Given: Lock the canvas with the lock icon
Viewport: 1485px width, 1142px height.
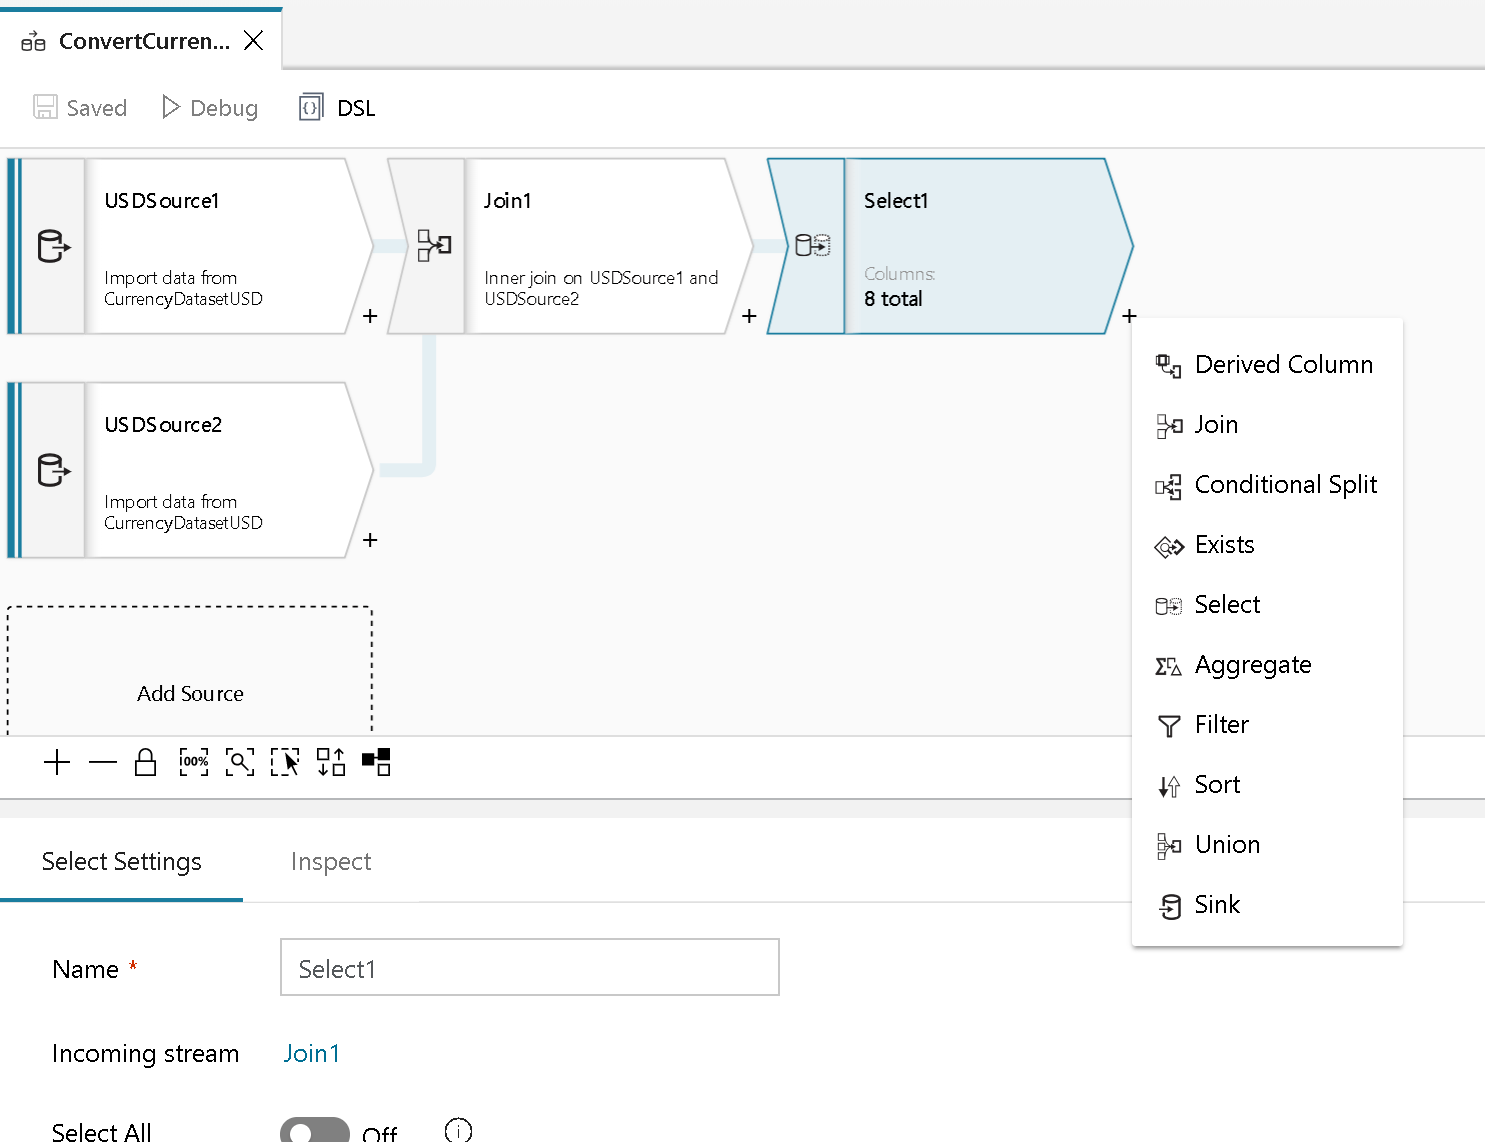Looking at the screenshot, I should [x=145, y=762].
